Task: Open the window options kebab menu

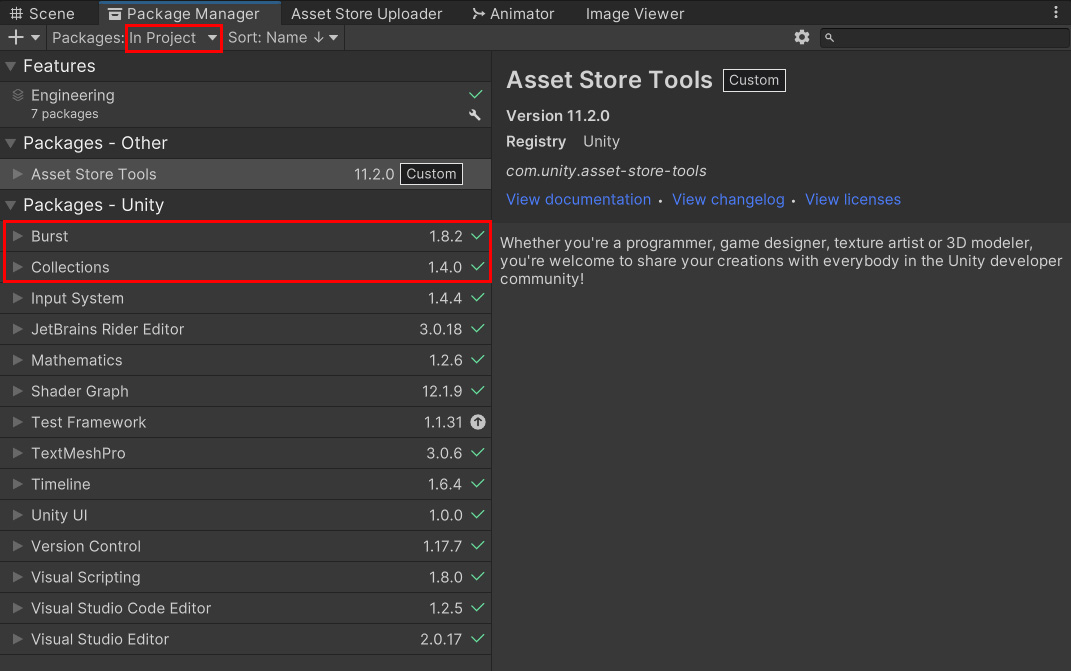Action: tap(1055, 12)
